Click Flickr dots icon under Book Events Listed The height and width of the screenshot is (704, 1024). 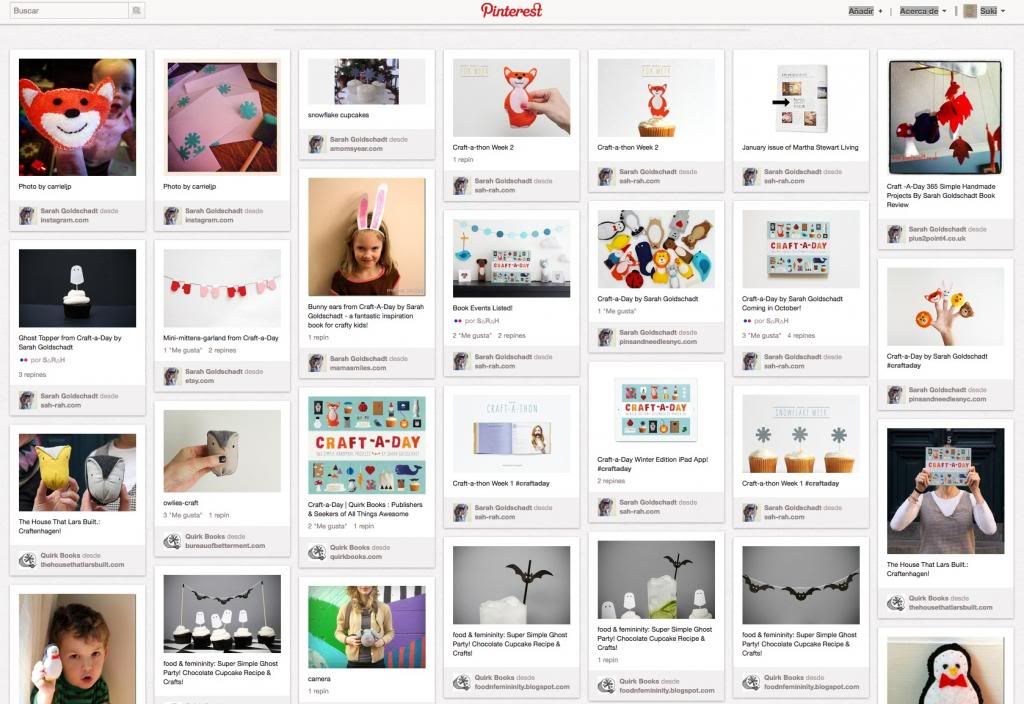tap(458, 321)
